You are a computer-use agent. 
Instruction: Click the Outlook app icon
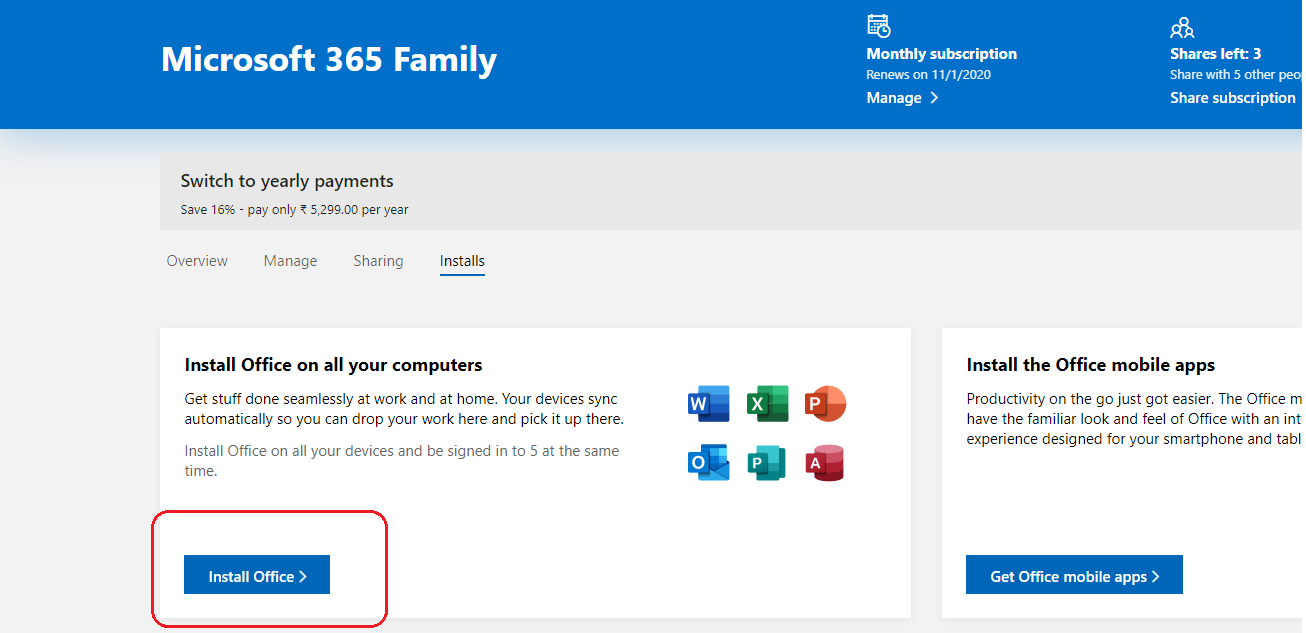click(x=709, y=463)
